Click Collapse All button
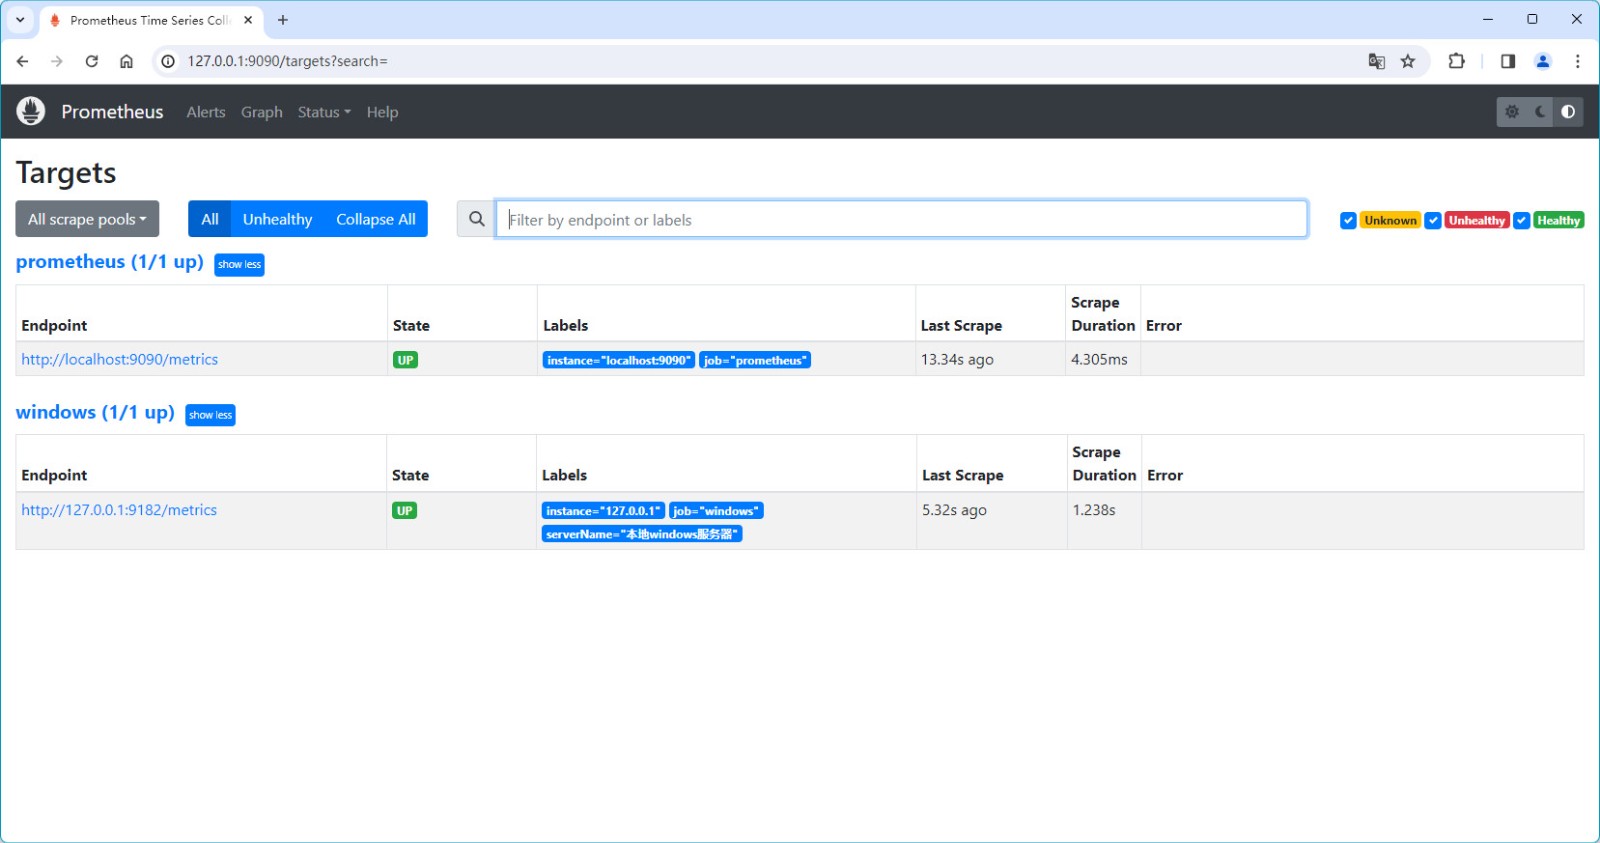This screenshot has width=1600, height=843. 376,219
